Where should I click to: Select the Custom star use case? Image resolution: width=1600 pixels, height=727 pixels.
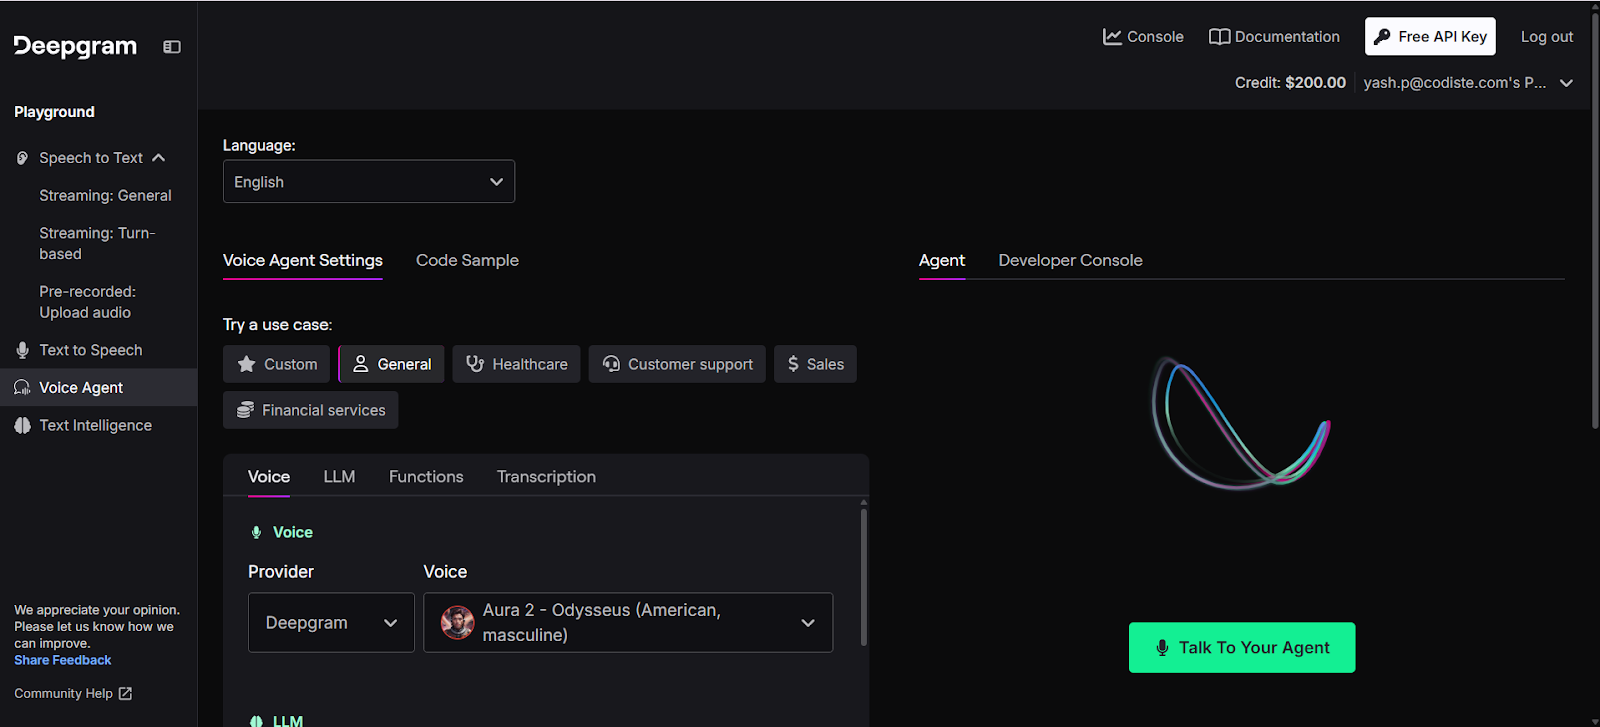[277, 364]
